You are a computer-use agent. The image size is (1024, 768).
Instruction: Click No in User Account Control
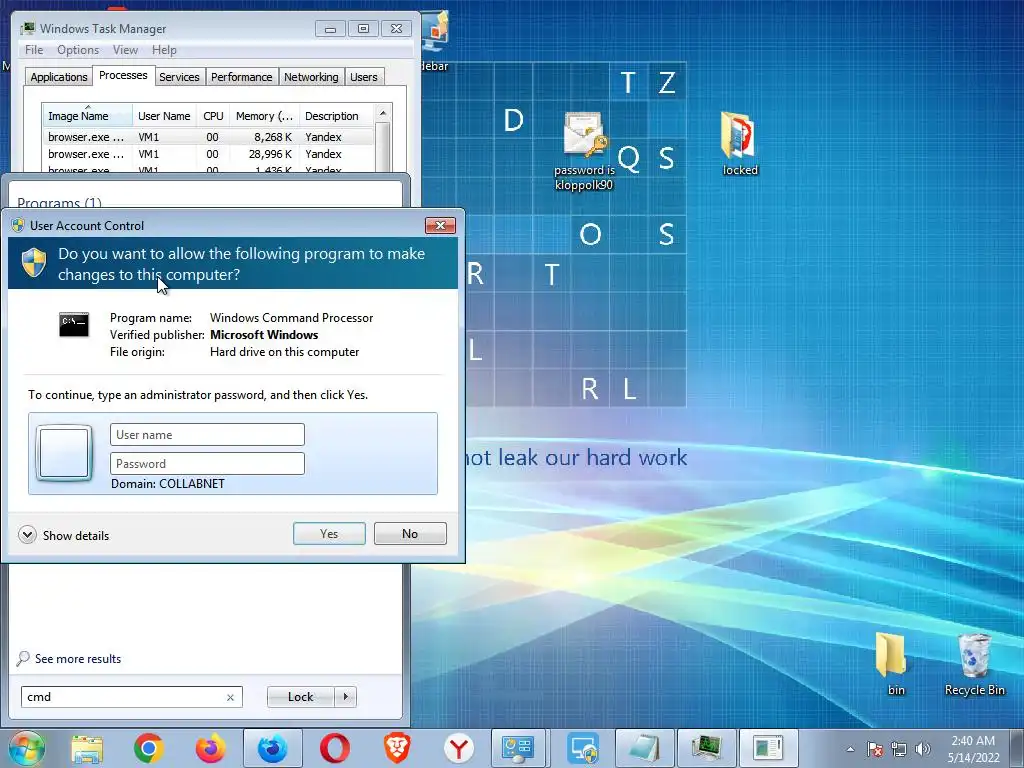[410, 534]
